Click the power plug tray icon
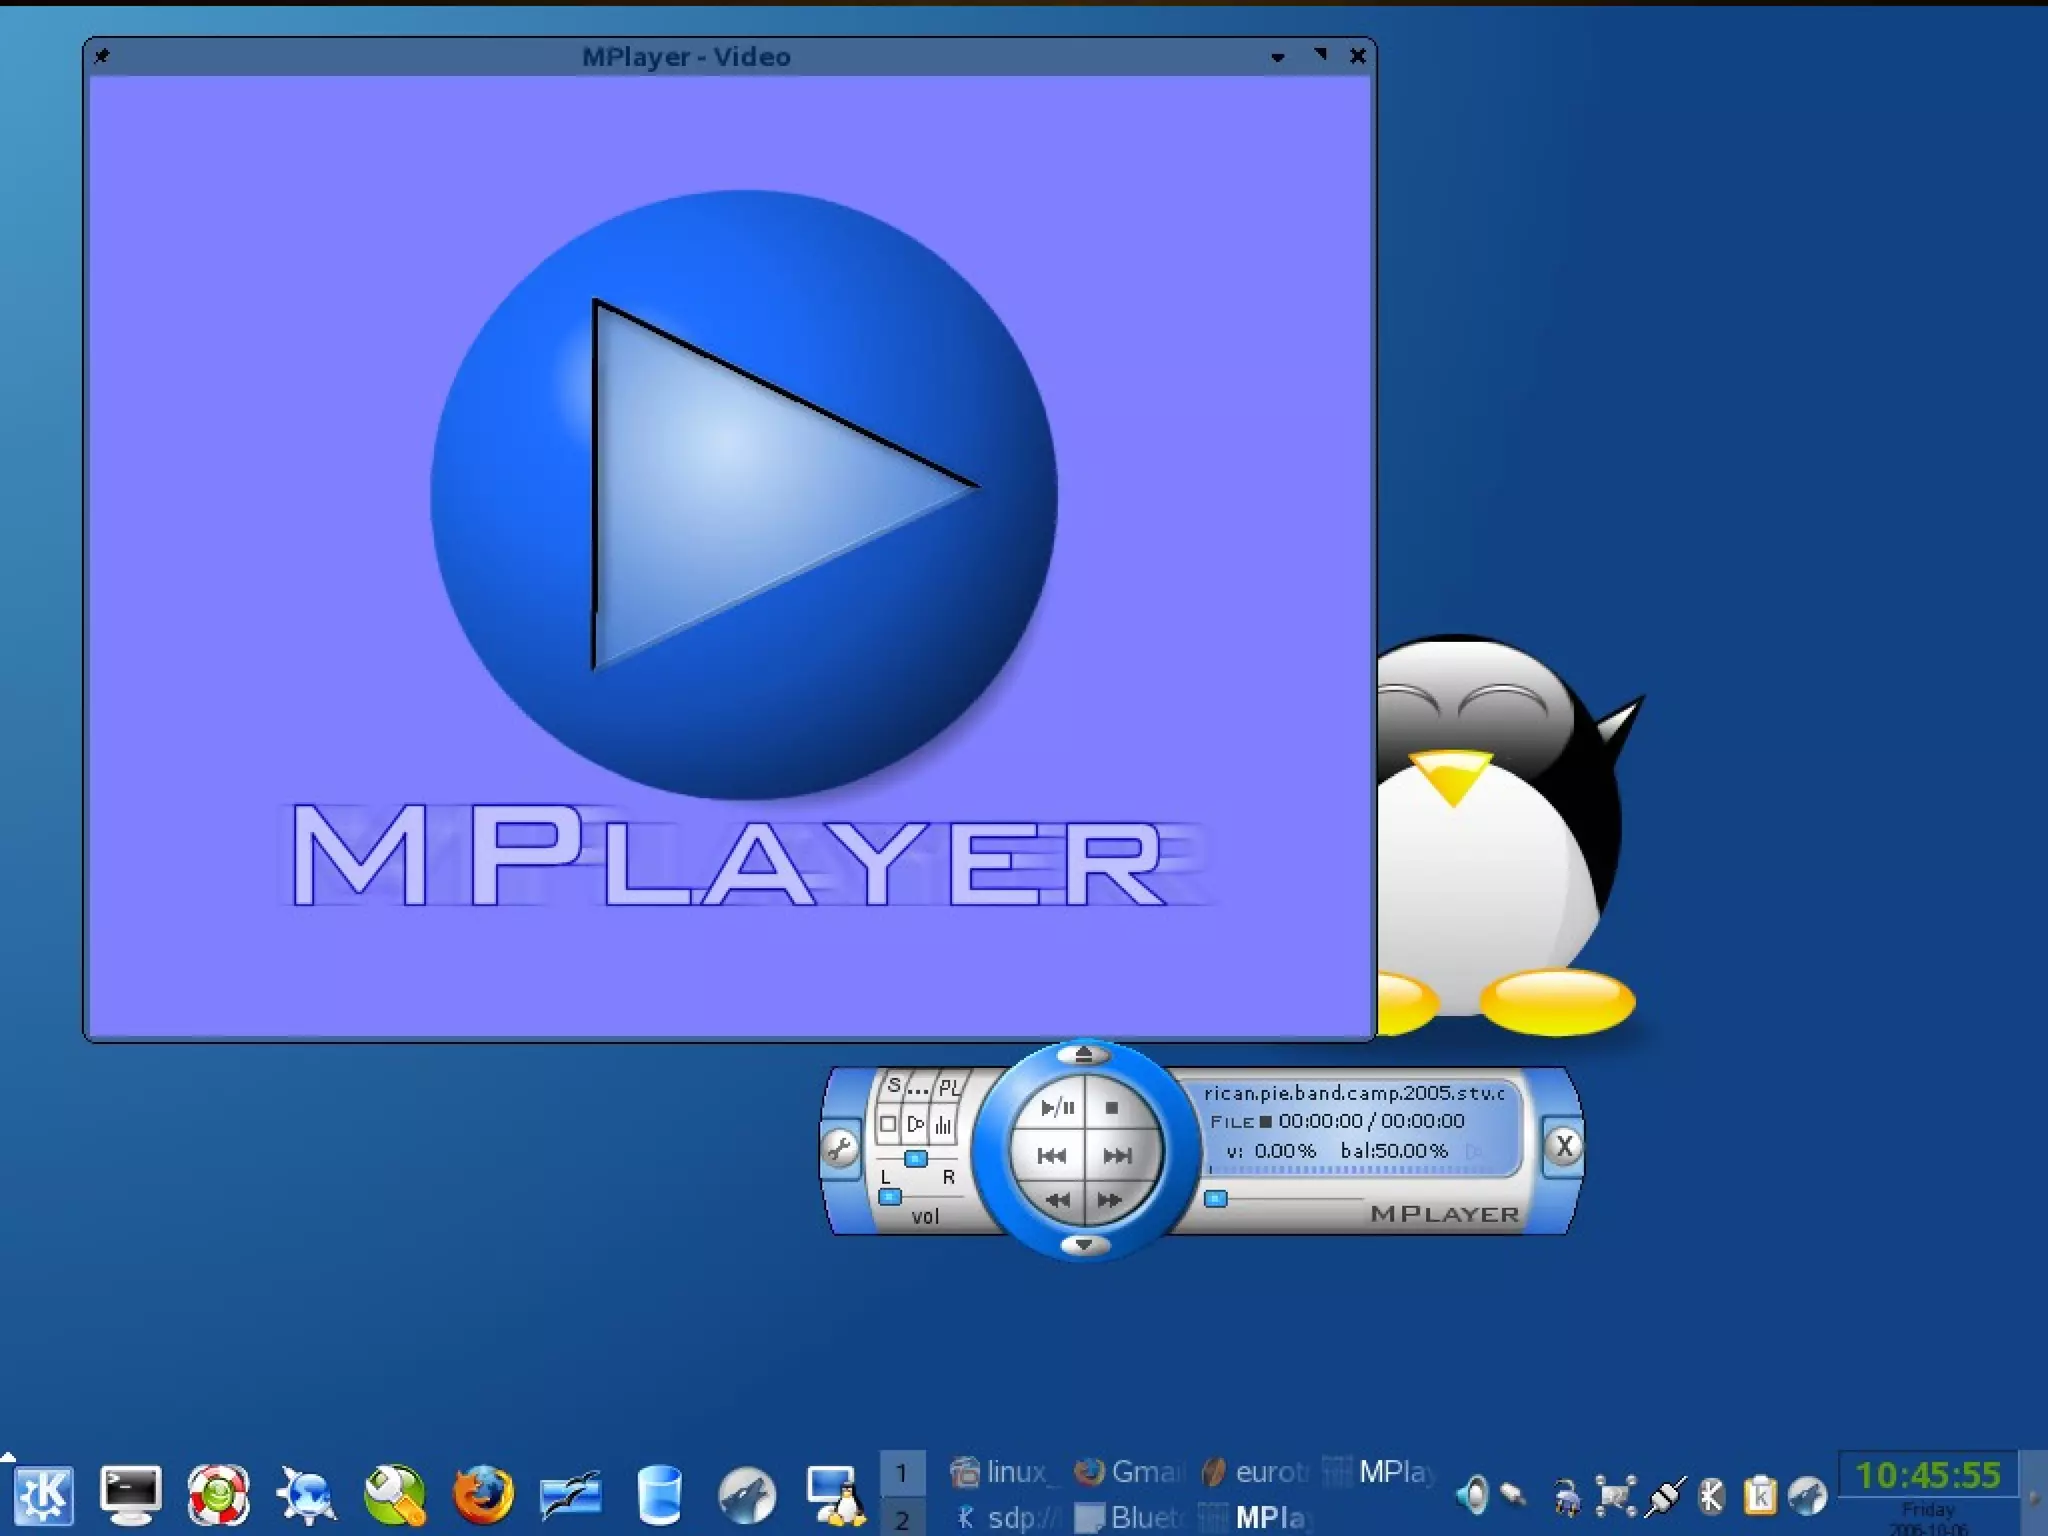The image size is (2048, 1536). tap(1567, 1497)
